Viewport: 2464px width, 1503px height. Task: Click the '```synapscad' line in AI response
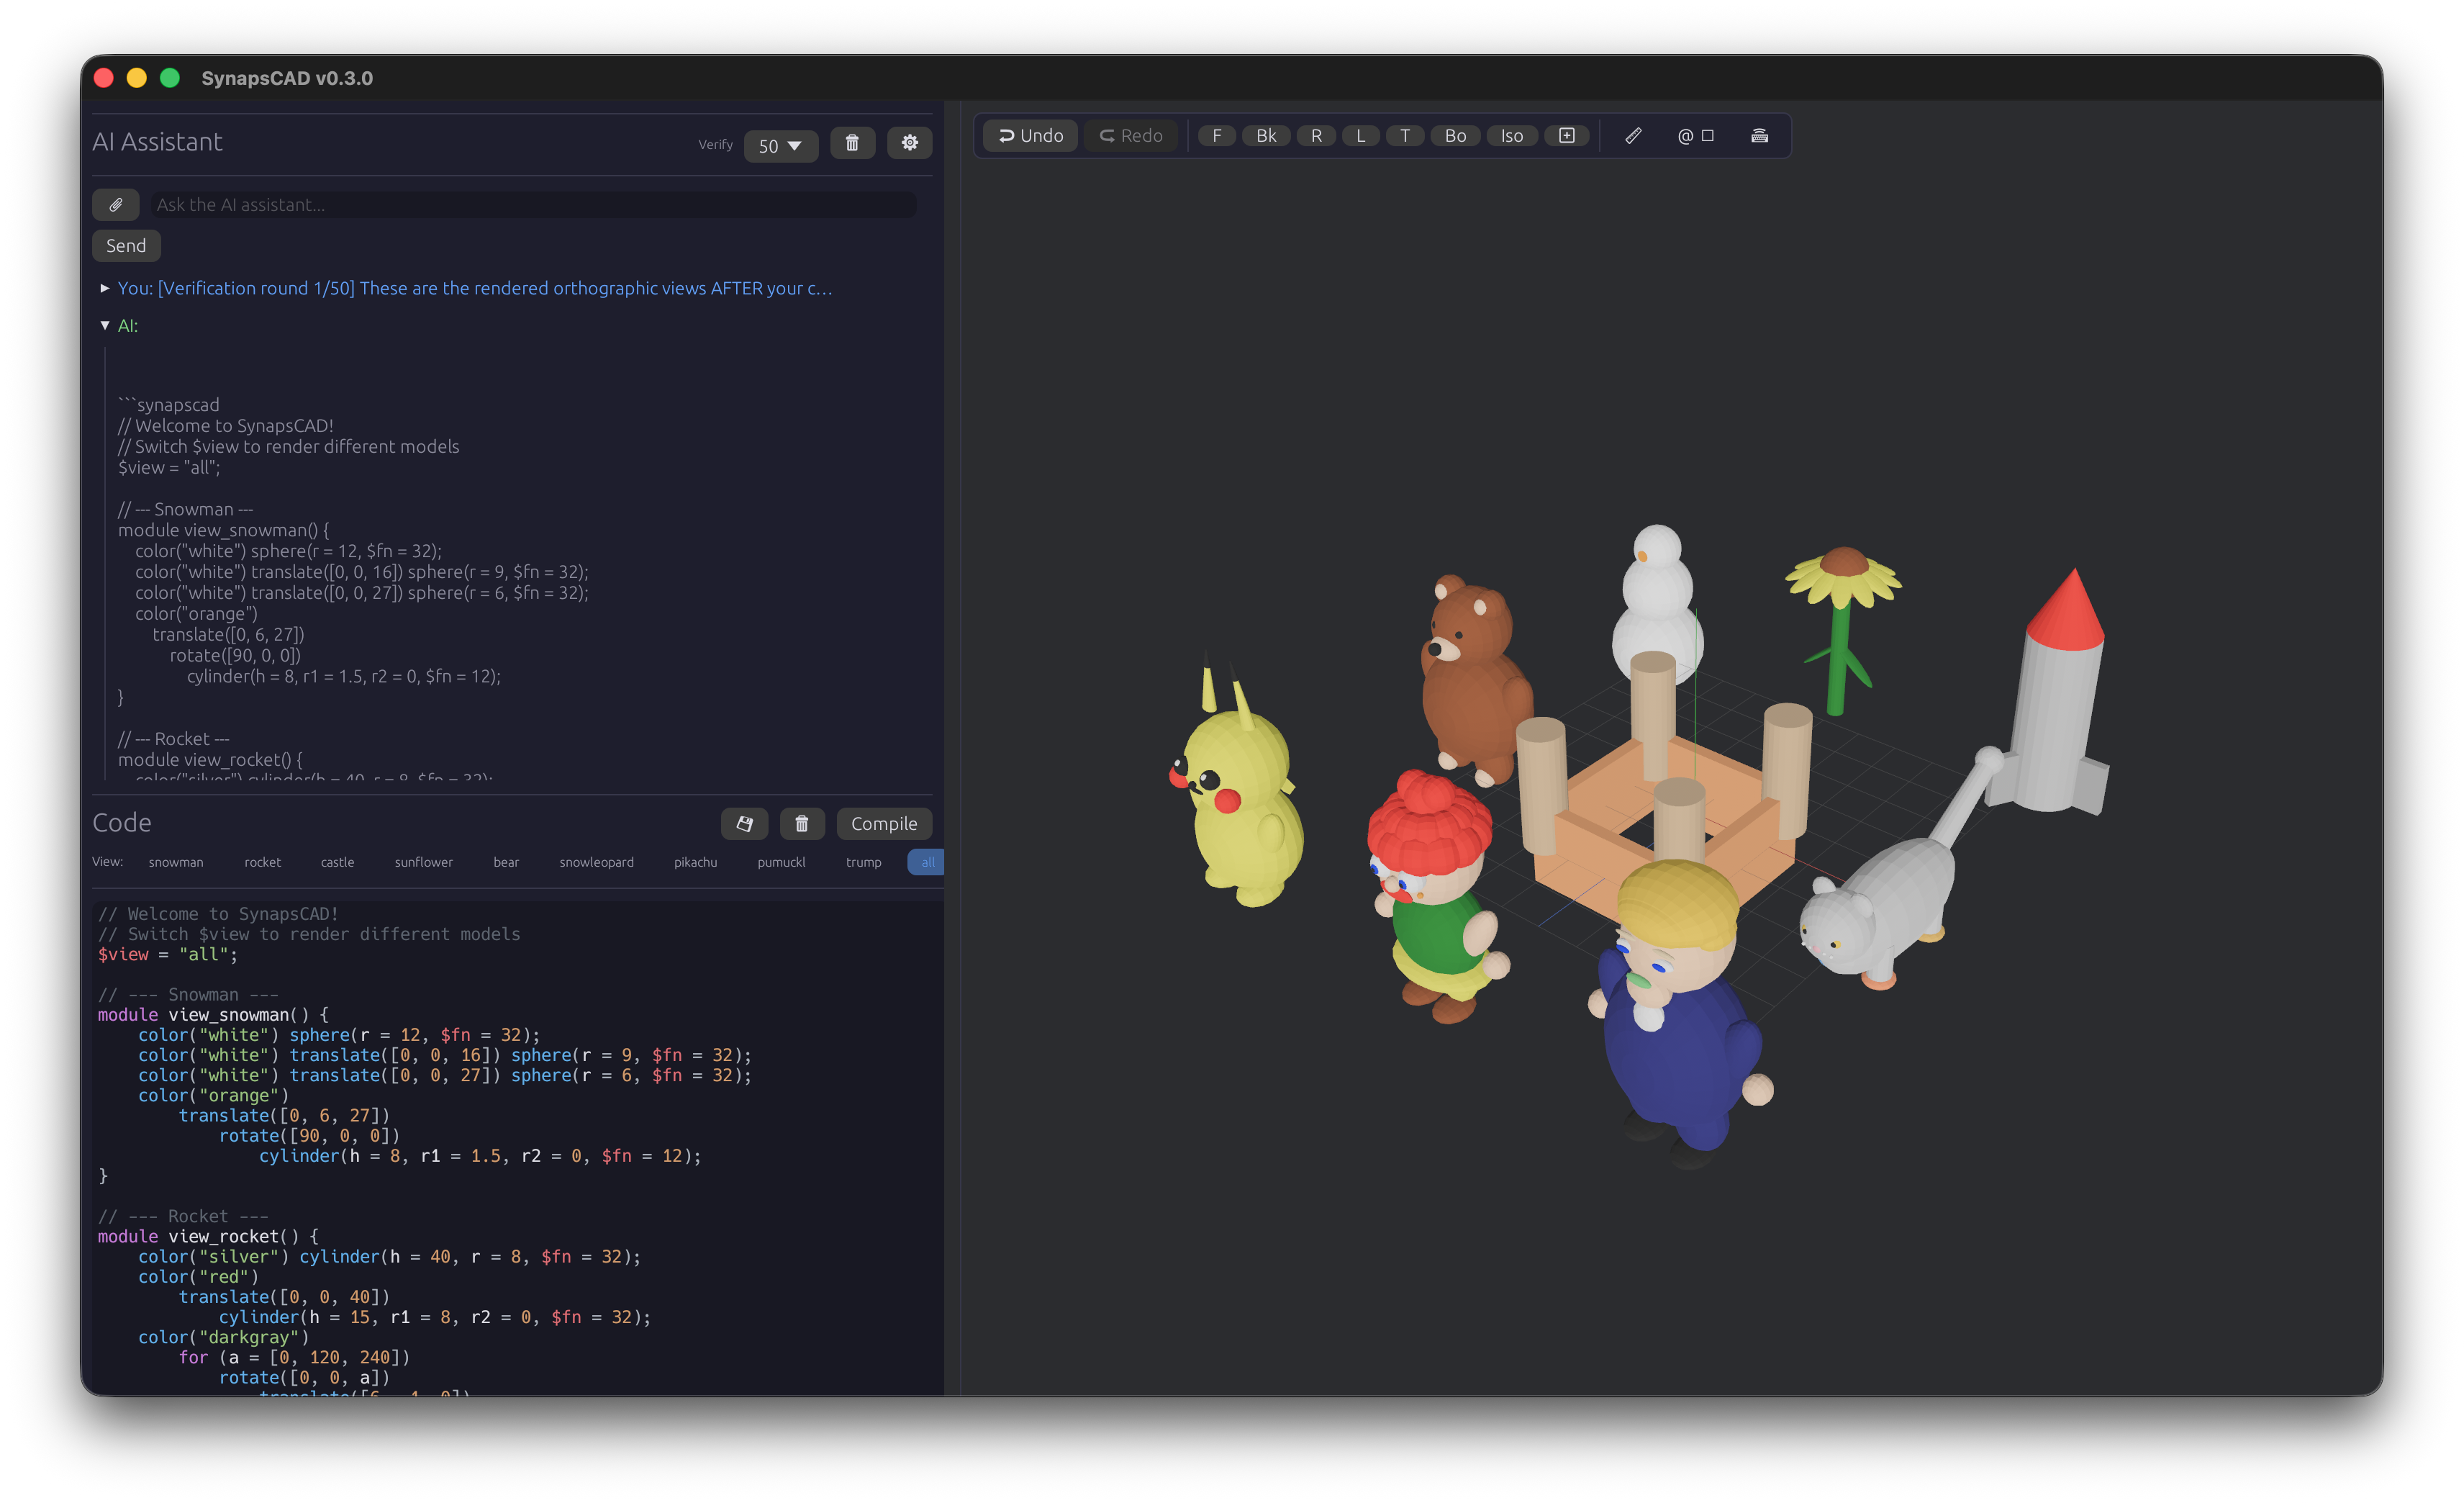tap(169, 405)
